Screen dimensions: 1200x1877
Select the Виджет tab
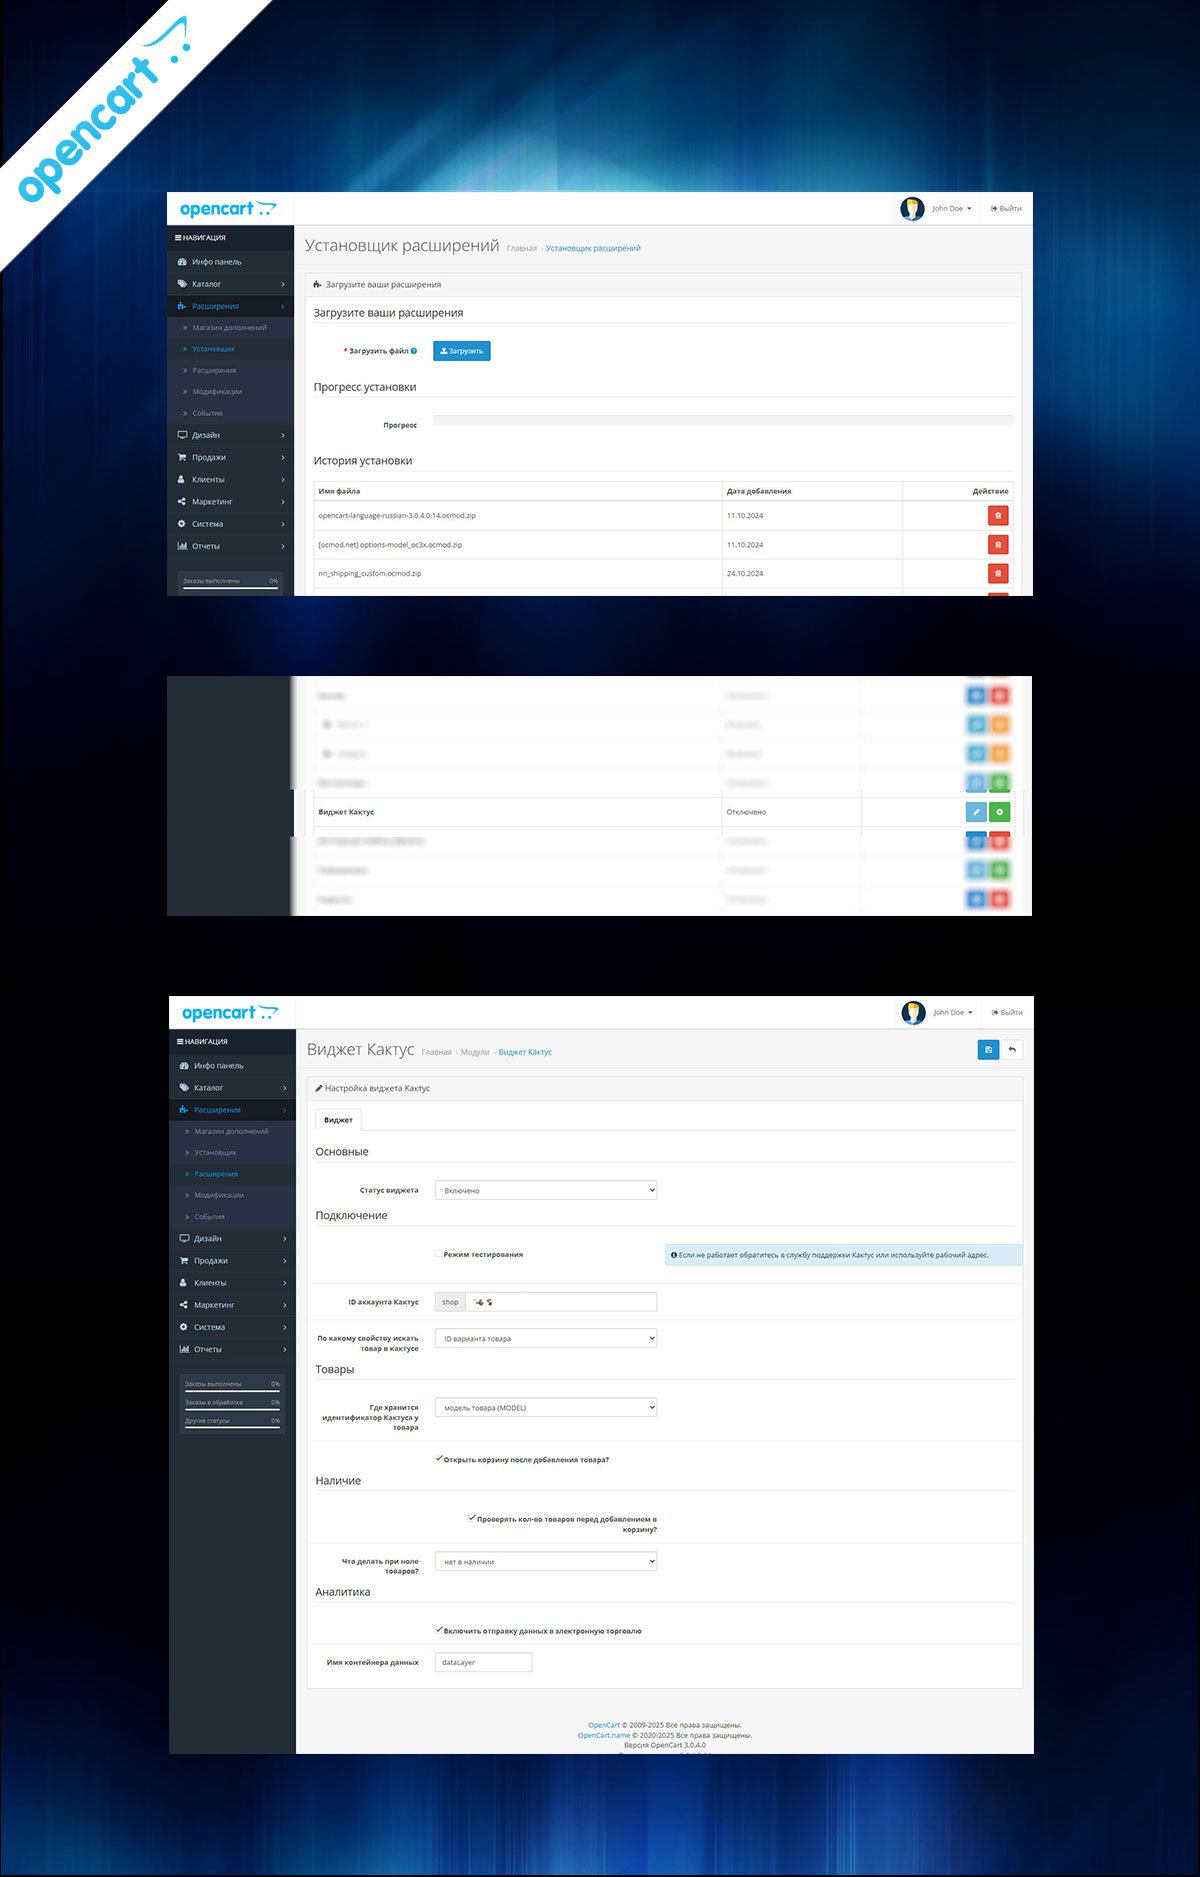338,1120
